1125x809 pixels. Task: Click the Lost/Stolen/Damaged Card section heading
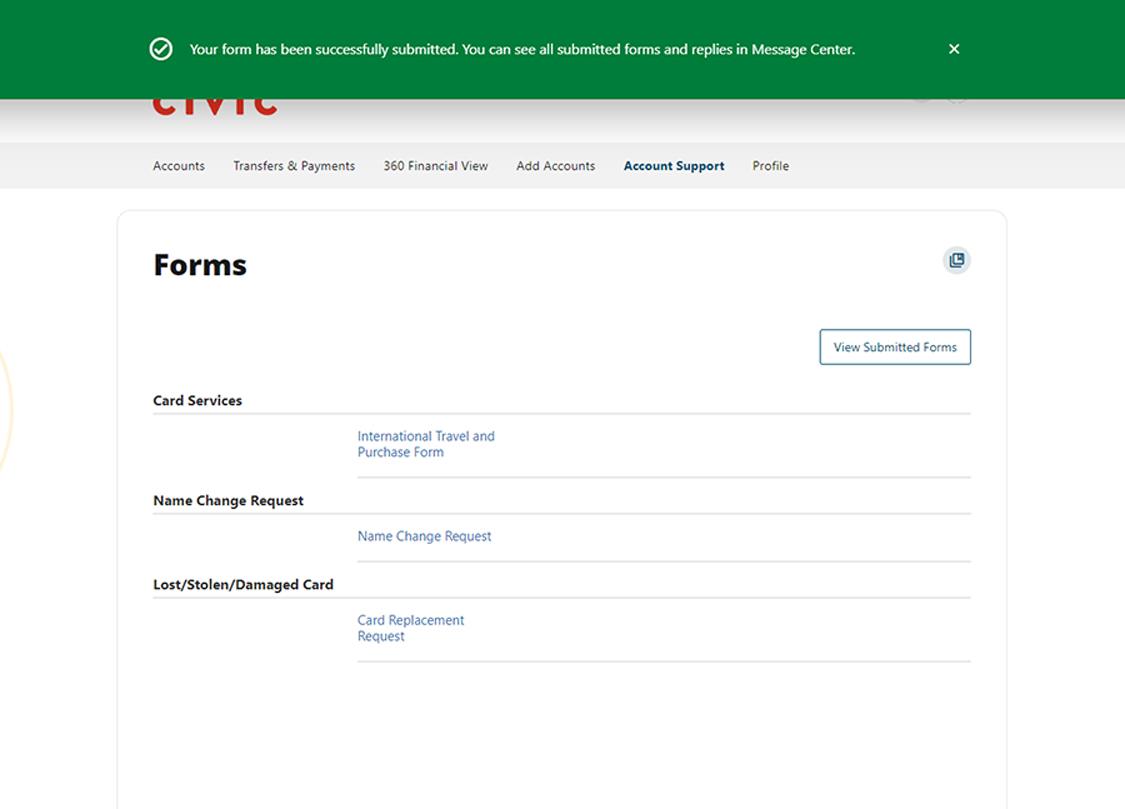click(243, 585)
